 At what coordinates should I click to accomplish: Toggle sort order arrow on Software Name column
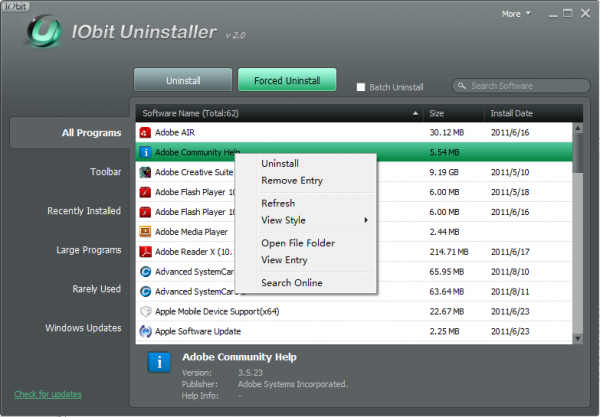[415, 113]
